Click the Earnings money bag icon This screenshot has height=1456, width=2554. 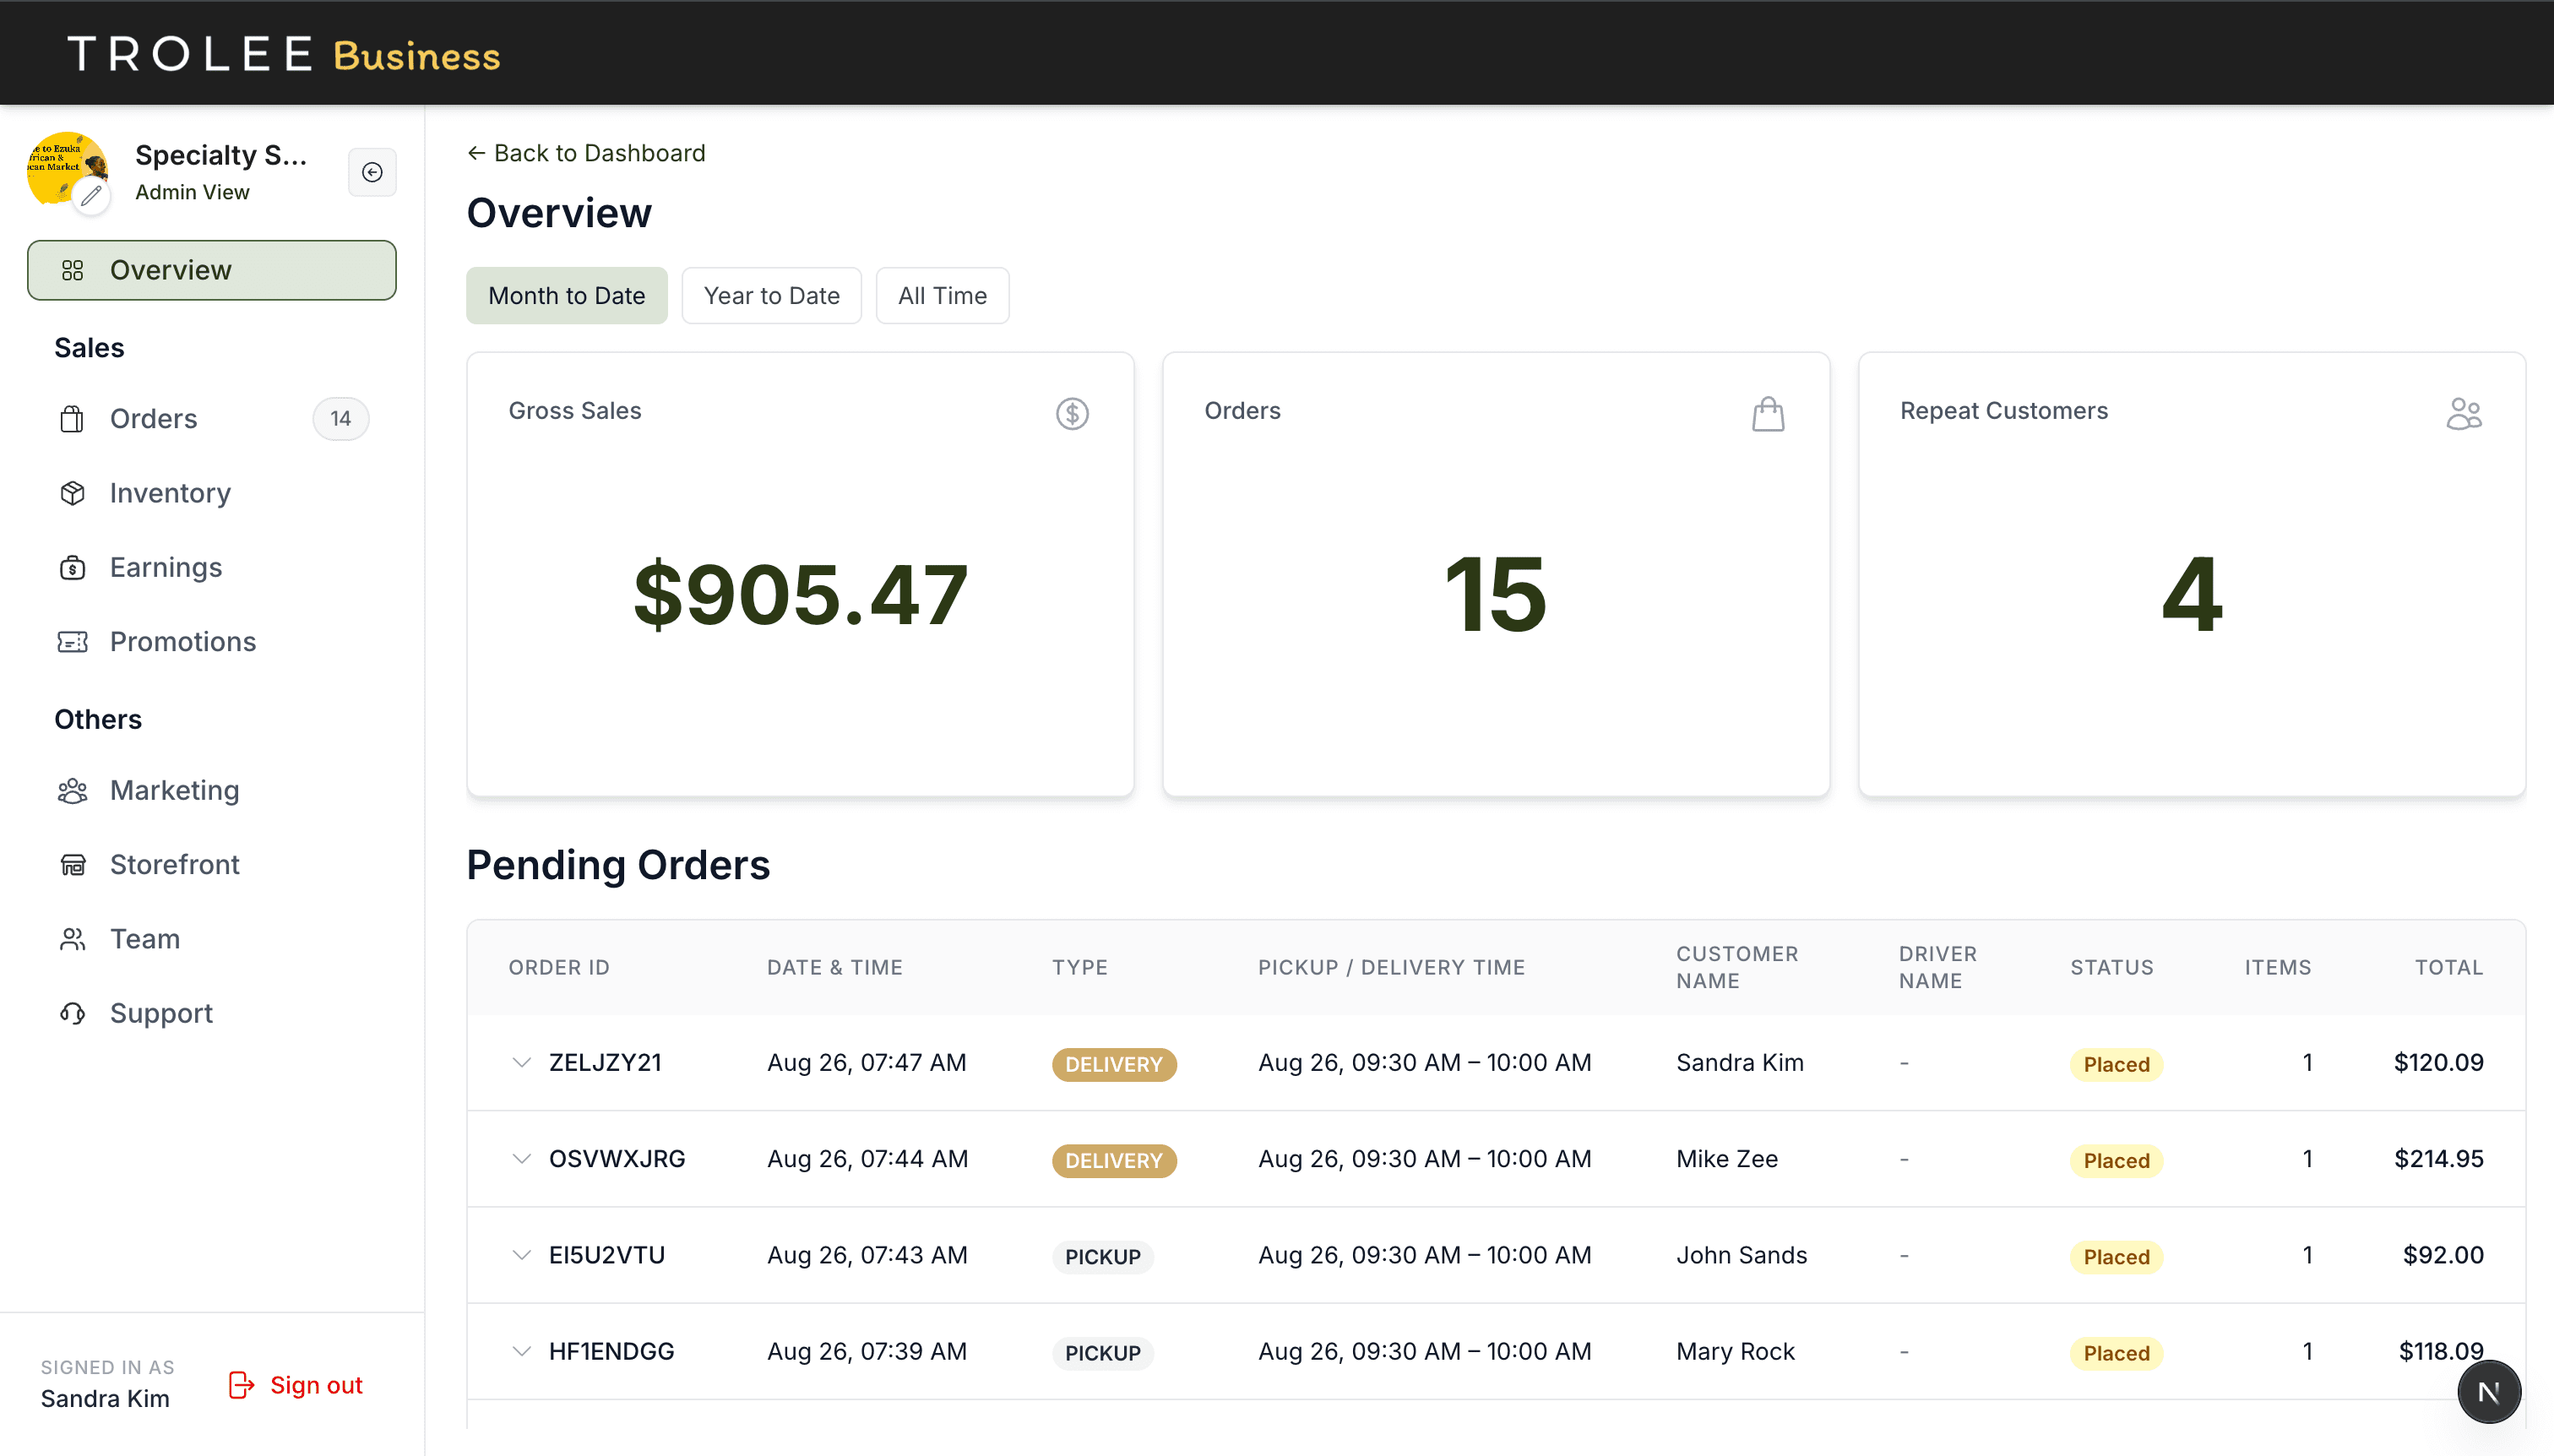(x=72, y=567)
